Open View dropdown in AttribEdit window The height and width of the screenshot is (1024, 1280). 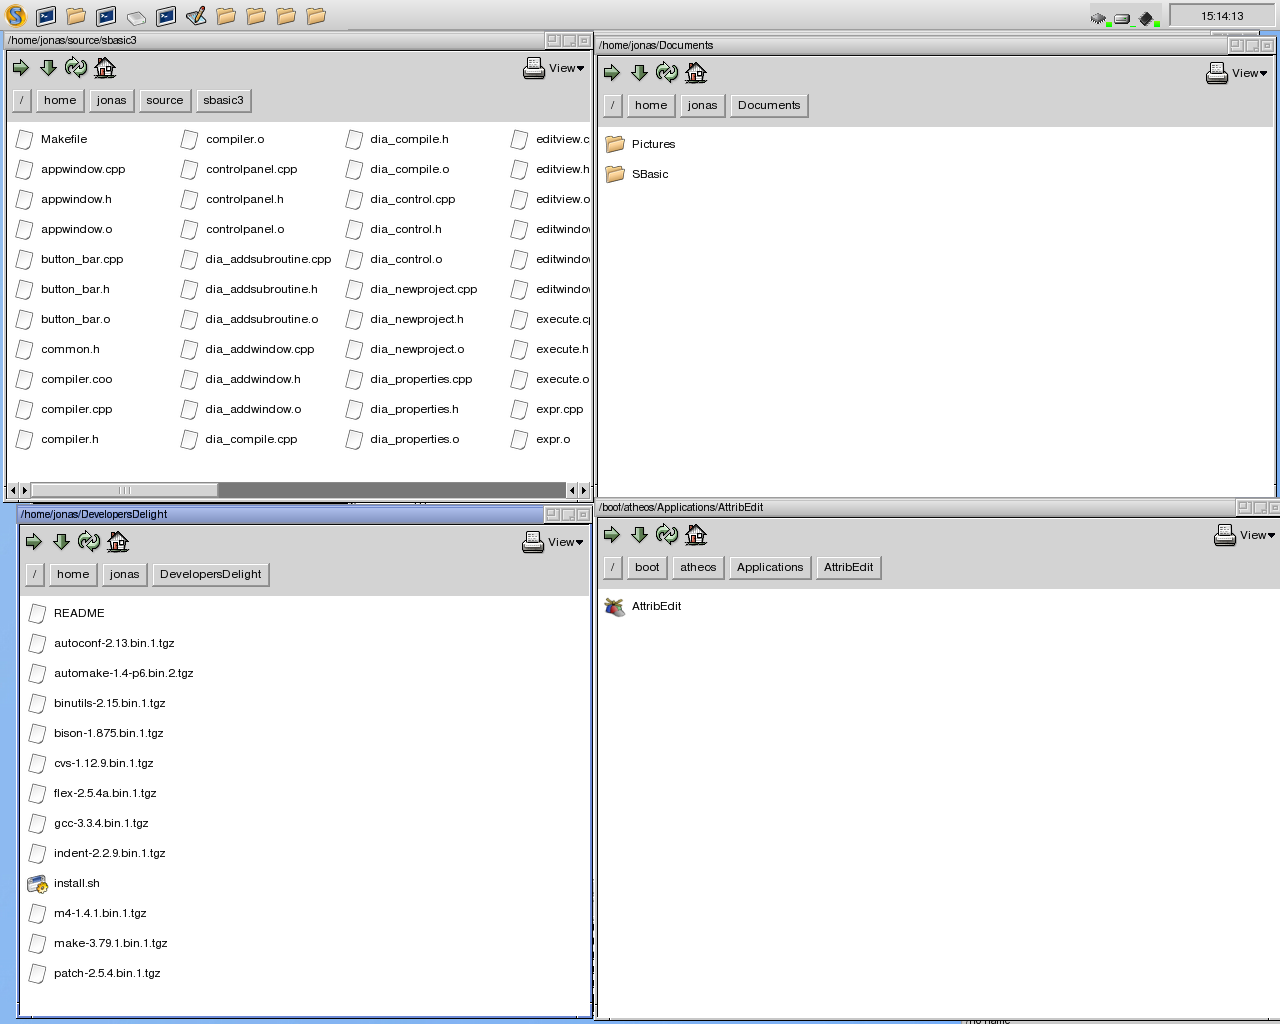coord(1245,535)
